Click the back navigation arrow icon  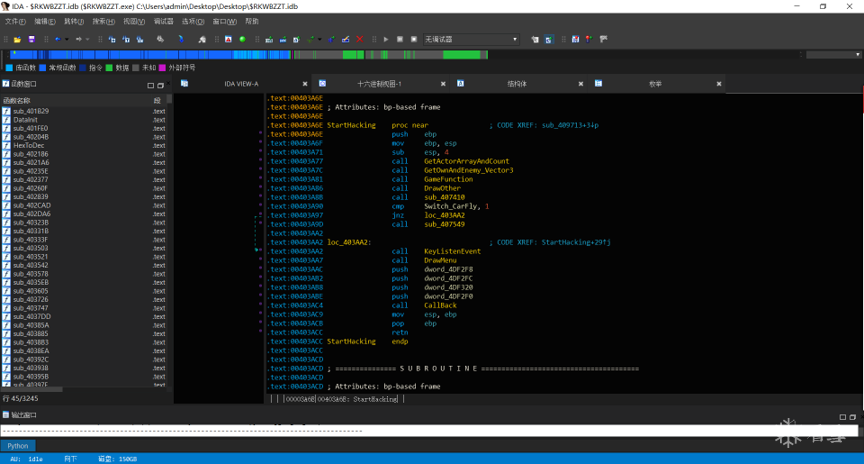57,40
